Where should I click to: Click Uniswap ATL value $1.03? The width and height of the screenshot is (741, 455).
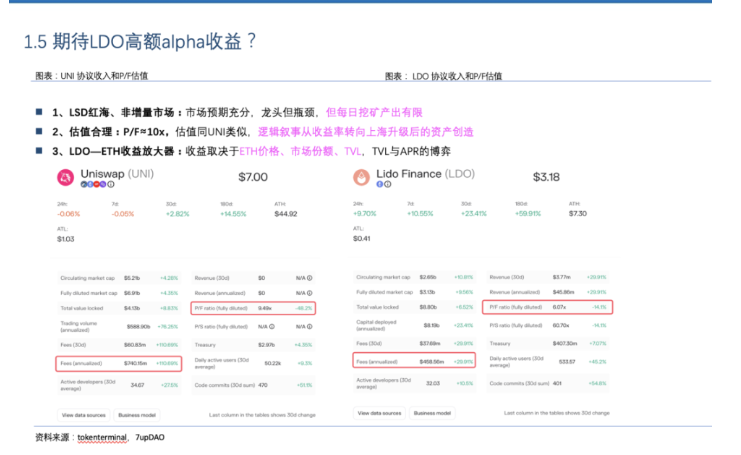pos(66,239)
